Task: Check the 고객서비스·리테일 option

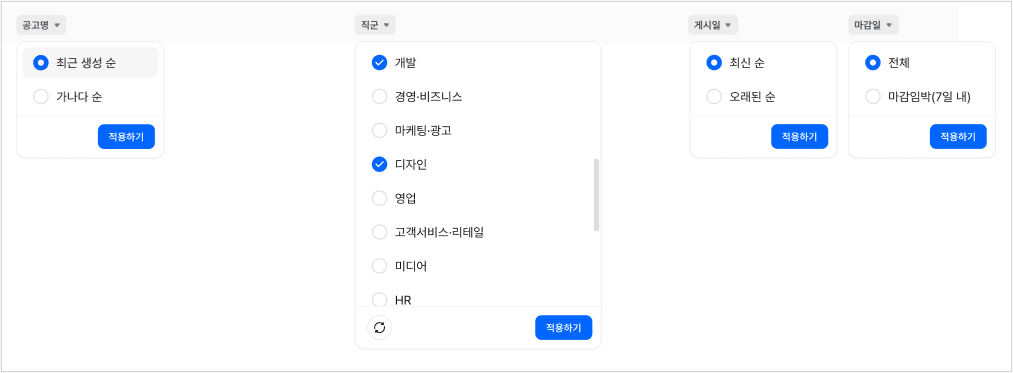Action: click(478, 232)
